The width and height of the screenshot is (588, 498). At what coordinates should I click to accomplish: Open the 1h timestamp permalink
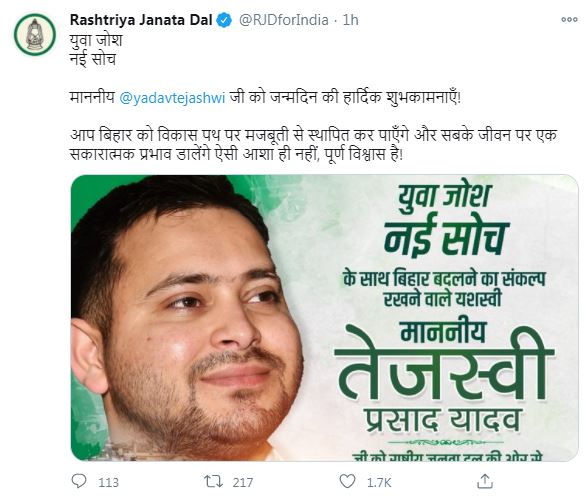351,20
